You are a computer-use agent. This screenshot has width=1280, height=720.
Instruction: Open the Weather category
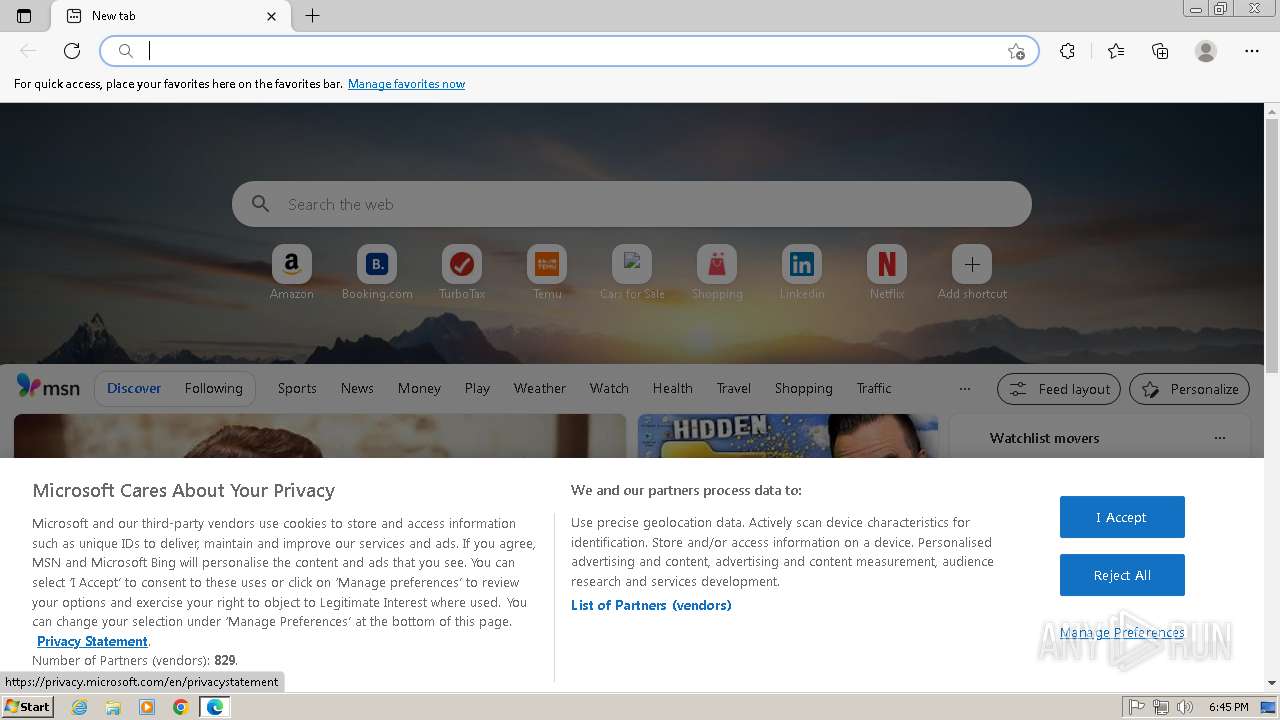pos(540,388)
